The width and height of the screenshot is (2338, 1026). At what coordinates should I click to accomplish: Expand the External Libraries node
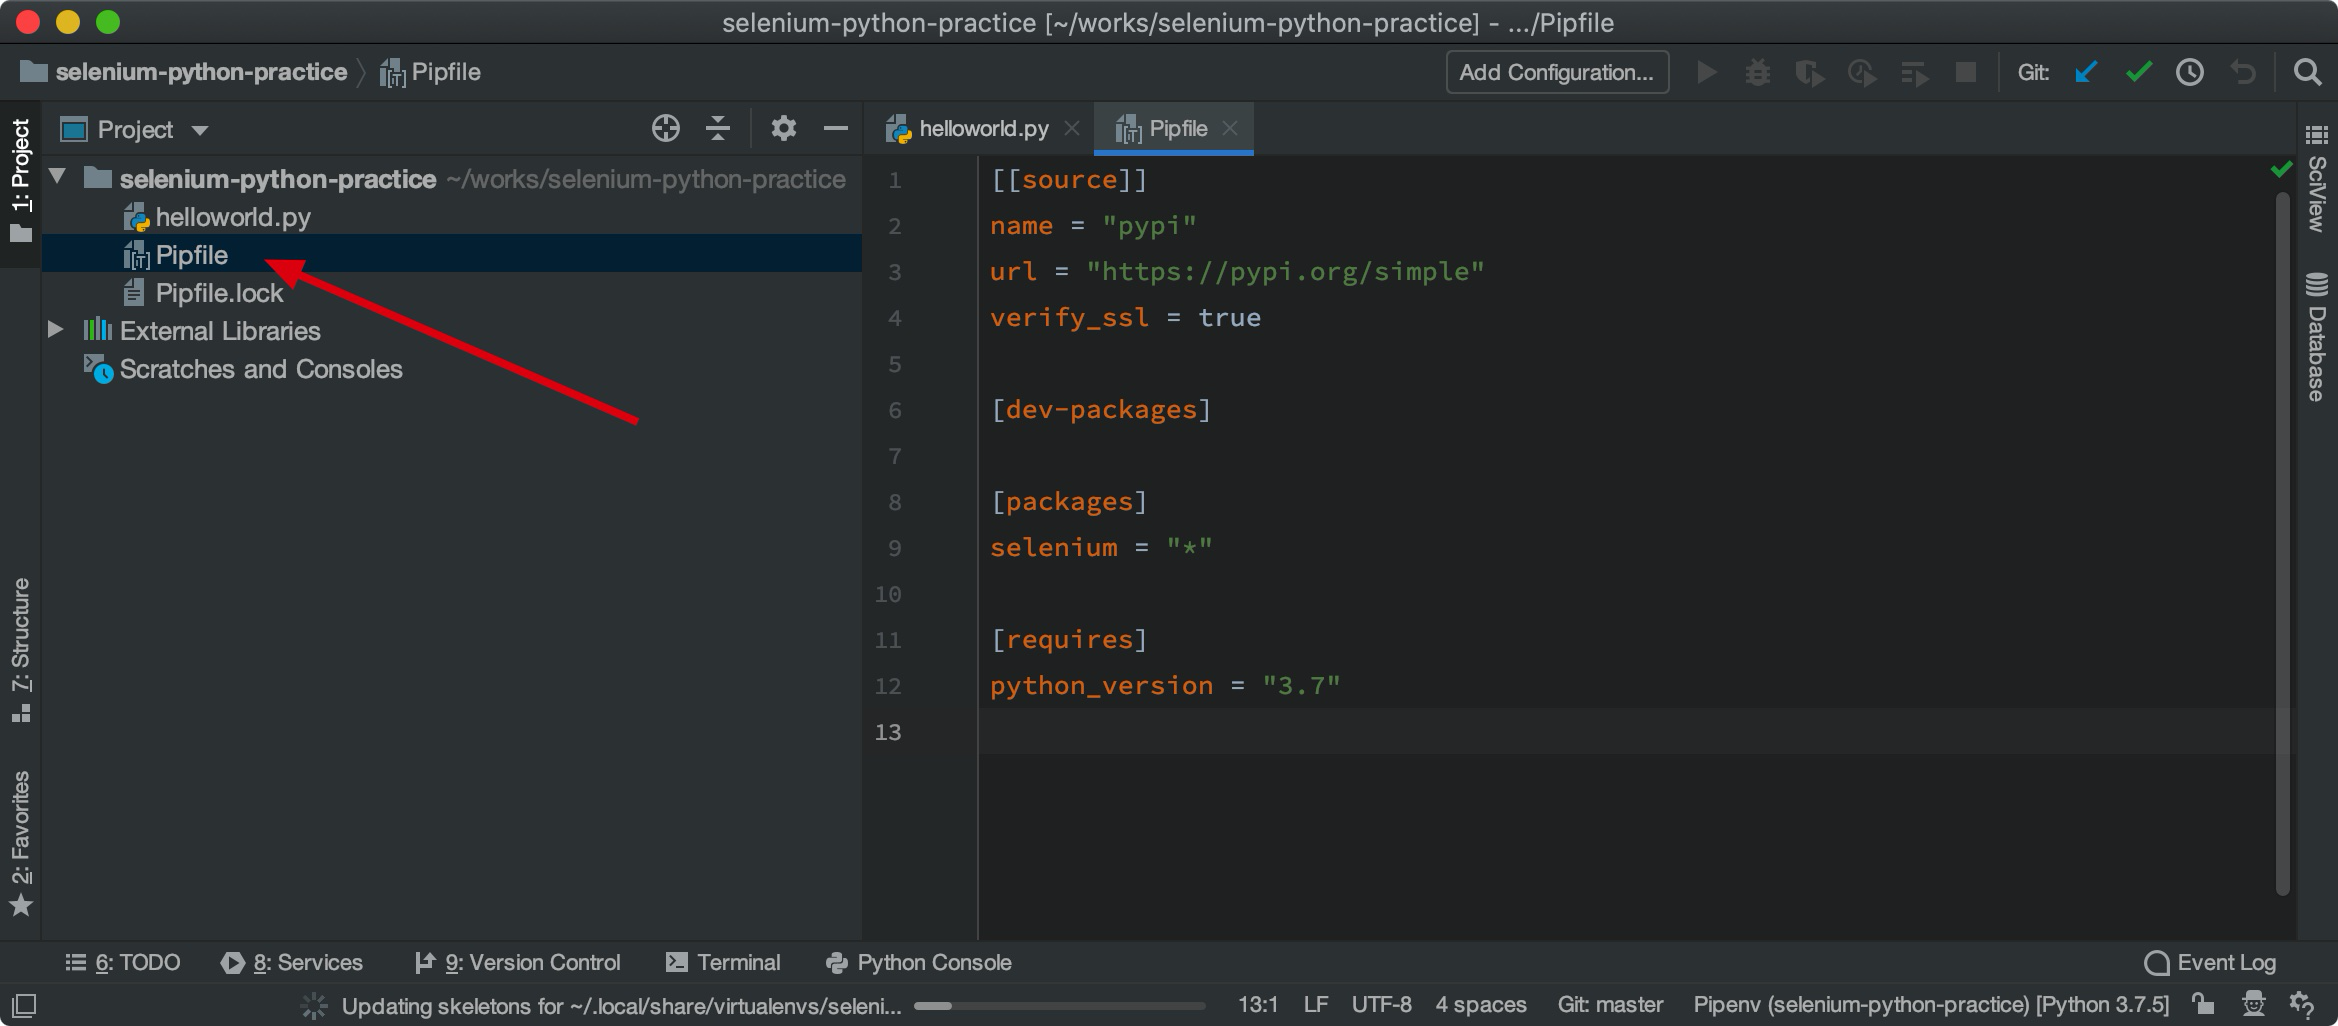click(x=56, y=329)
